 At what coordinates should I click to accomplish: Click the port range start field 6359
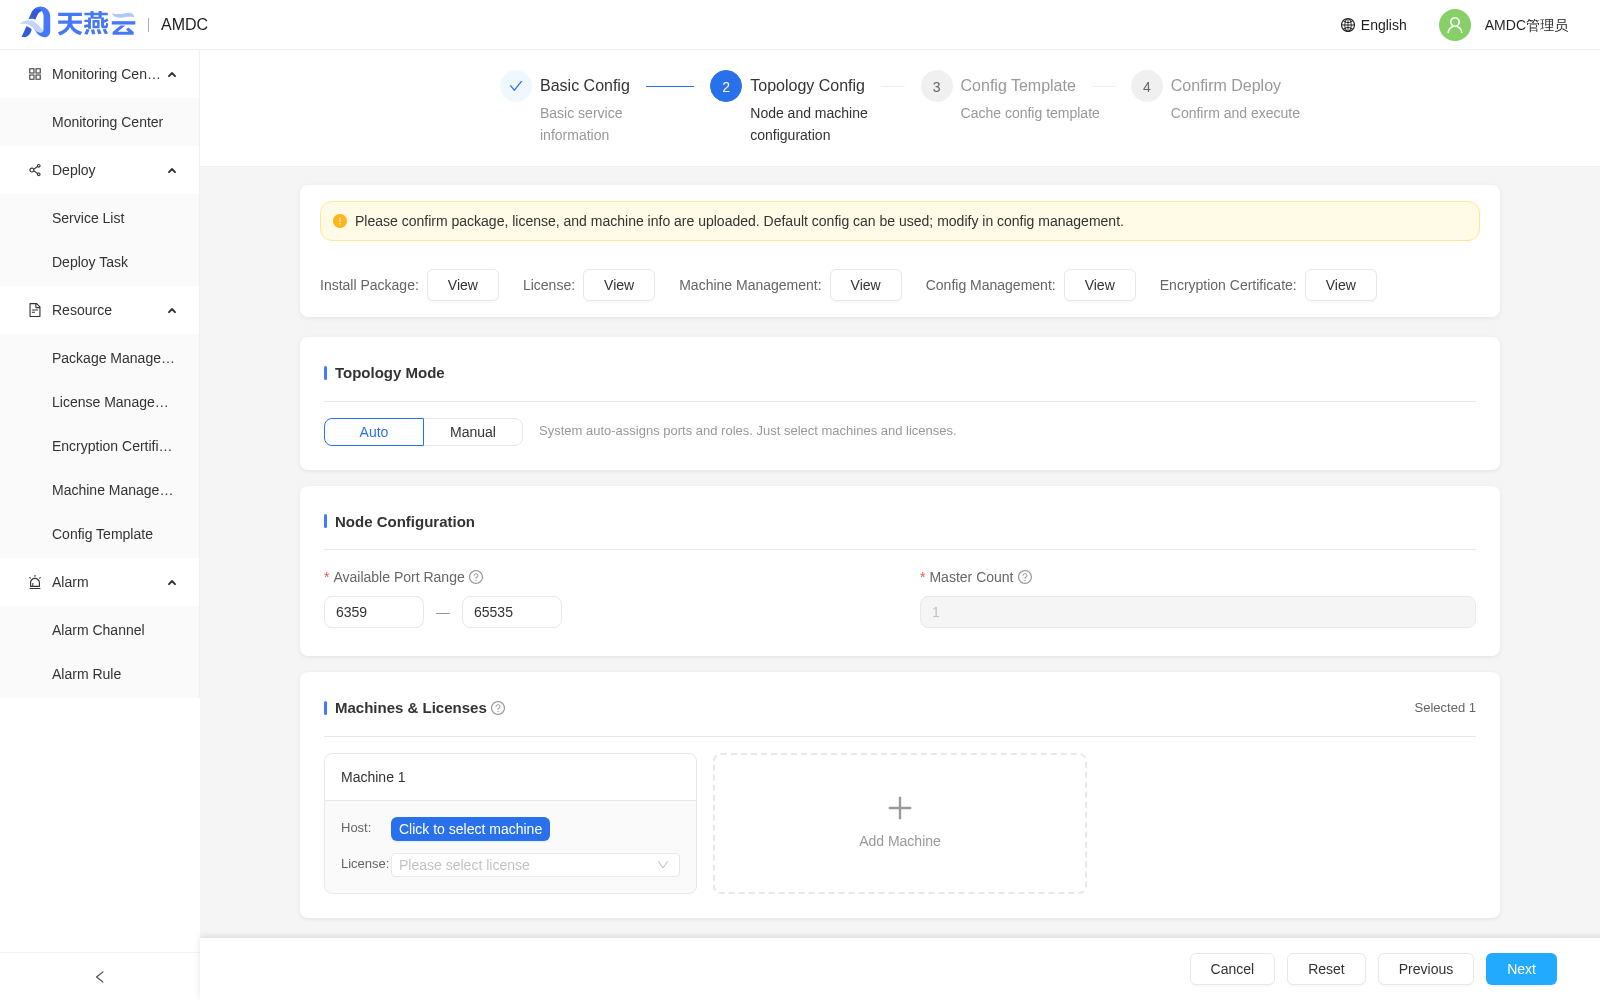(x=374, y=612)
